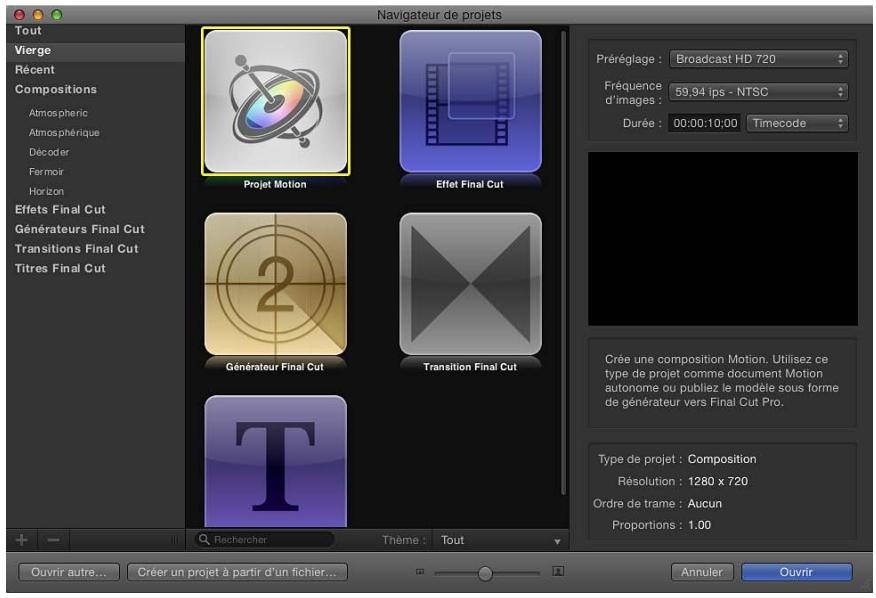Click Créer un projet à partir d'un fichier…
Viewport: 876px width, 598px height.
click(237, 572)
